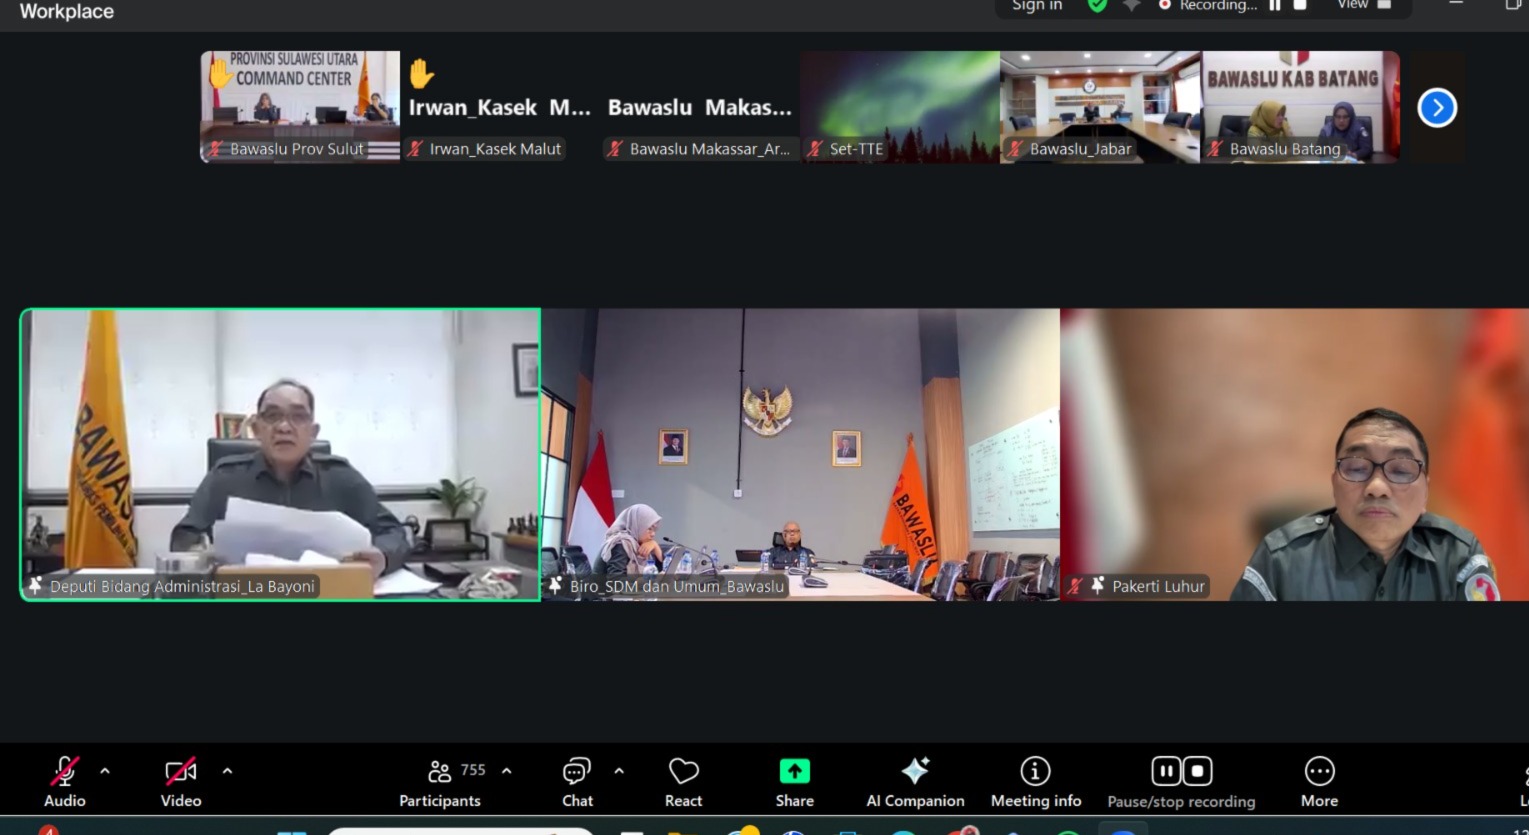Expand participants options chevron next to 755
The image size is (1529, 835).
click(x=506, y=771)
